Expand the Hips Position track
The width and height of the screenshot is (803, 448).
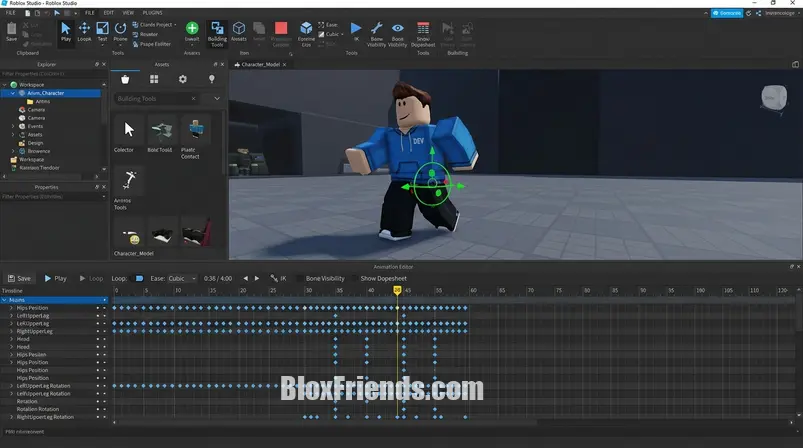[12, 308]
